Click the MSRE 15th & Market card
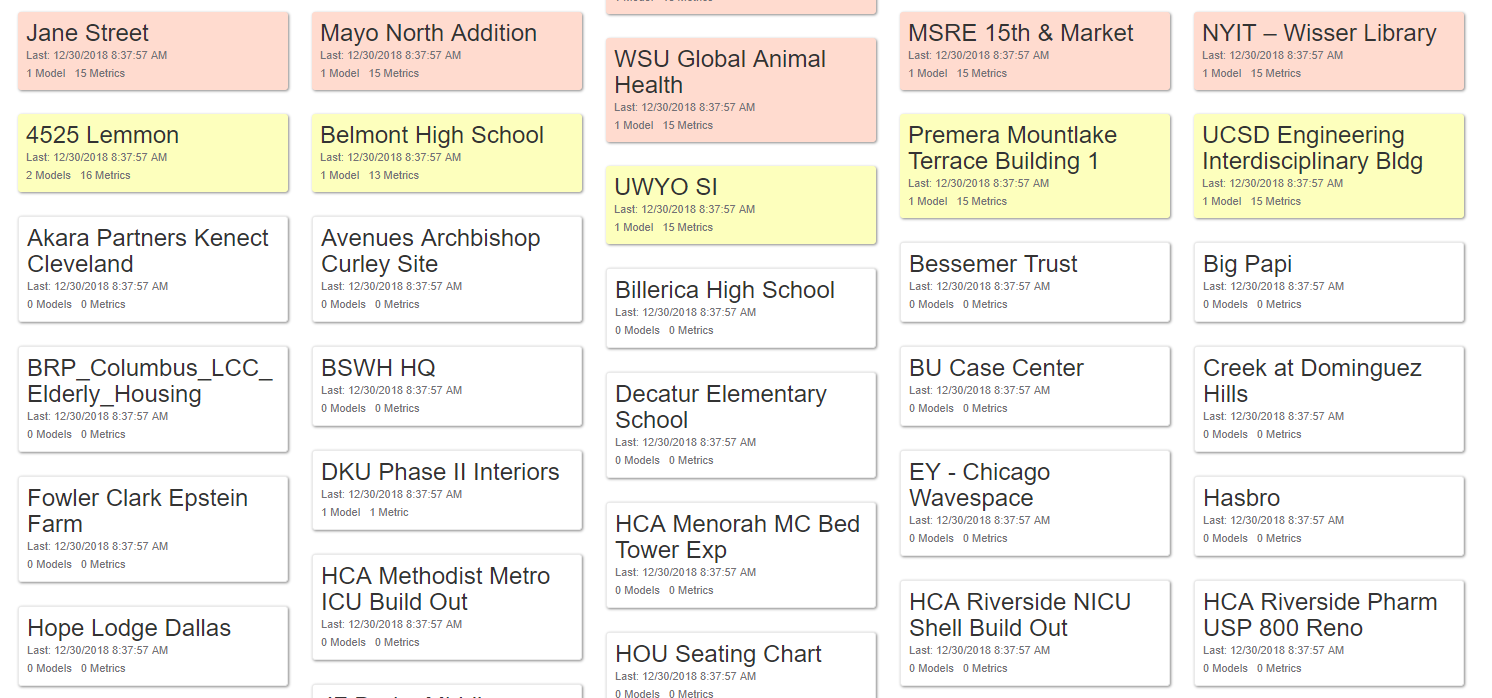The height and width of the screenshot is (698, 1492). 1035,50
